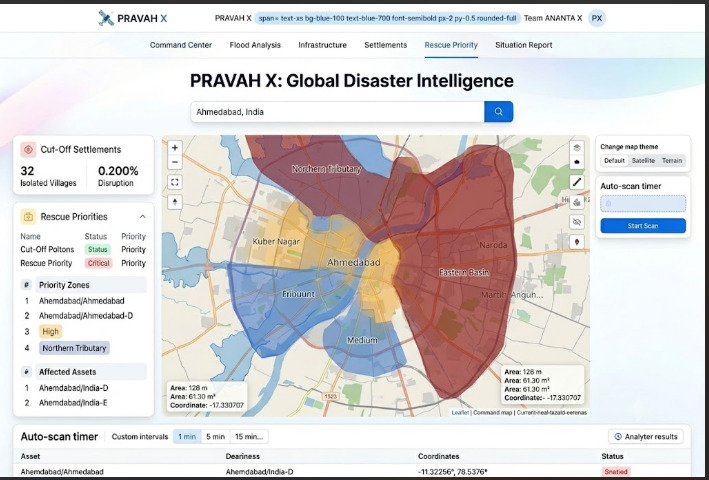
Task: Click the Leaflet attribution link
Action: tap(460, 413)
